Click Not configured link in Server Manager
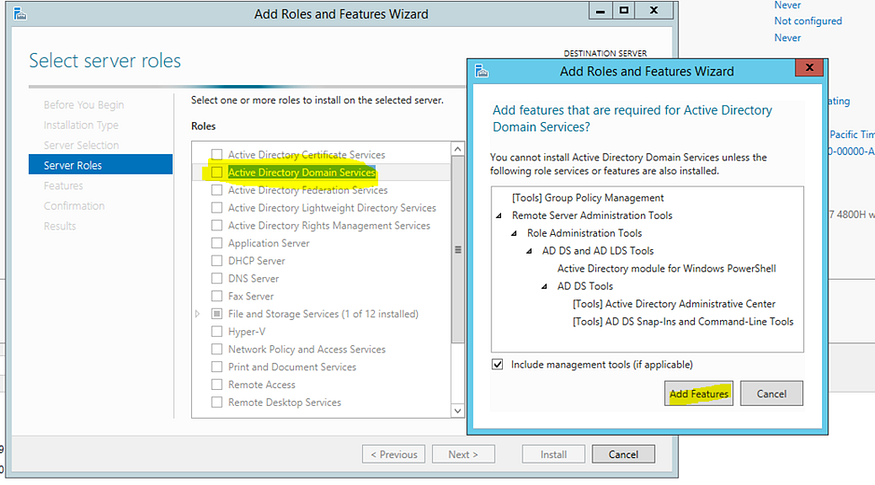This screenshot has height=485, width=875. tap(807, 21)
